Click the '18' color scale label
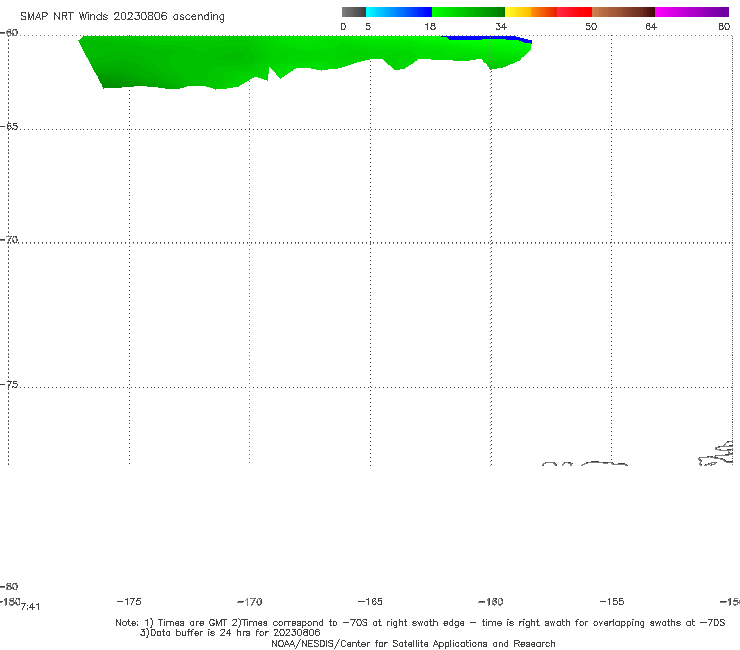Screen dimensions: 740x650 [430, 26]
